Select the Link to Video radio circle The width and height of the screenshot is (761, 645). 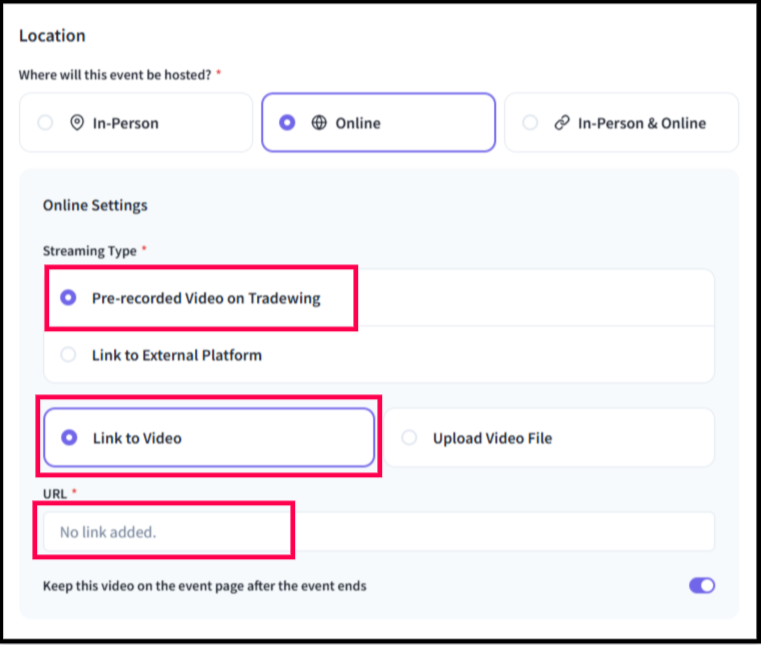tap(68, 438)
